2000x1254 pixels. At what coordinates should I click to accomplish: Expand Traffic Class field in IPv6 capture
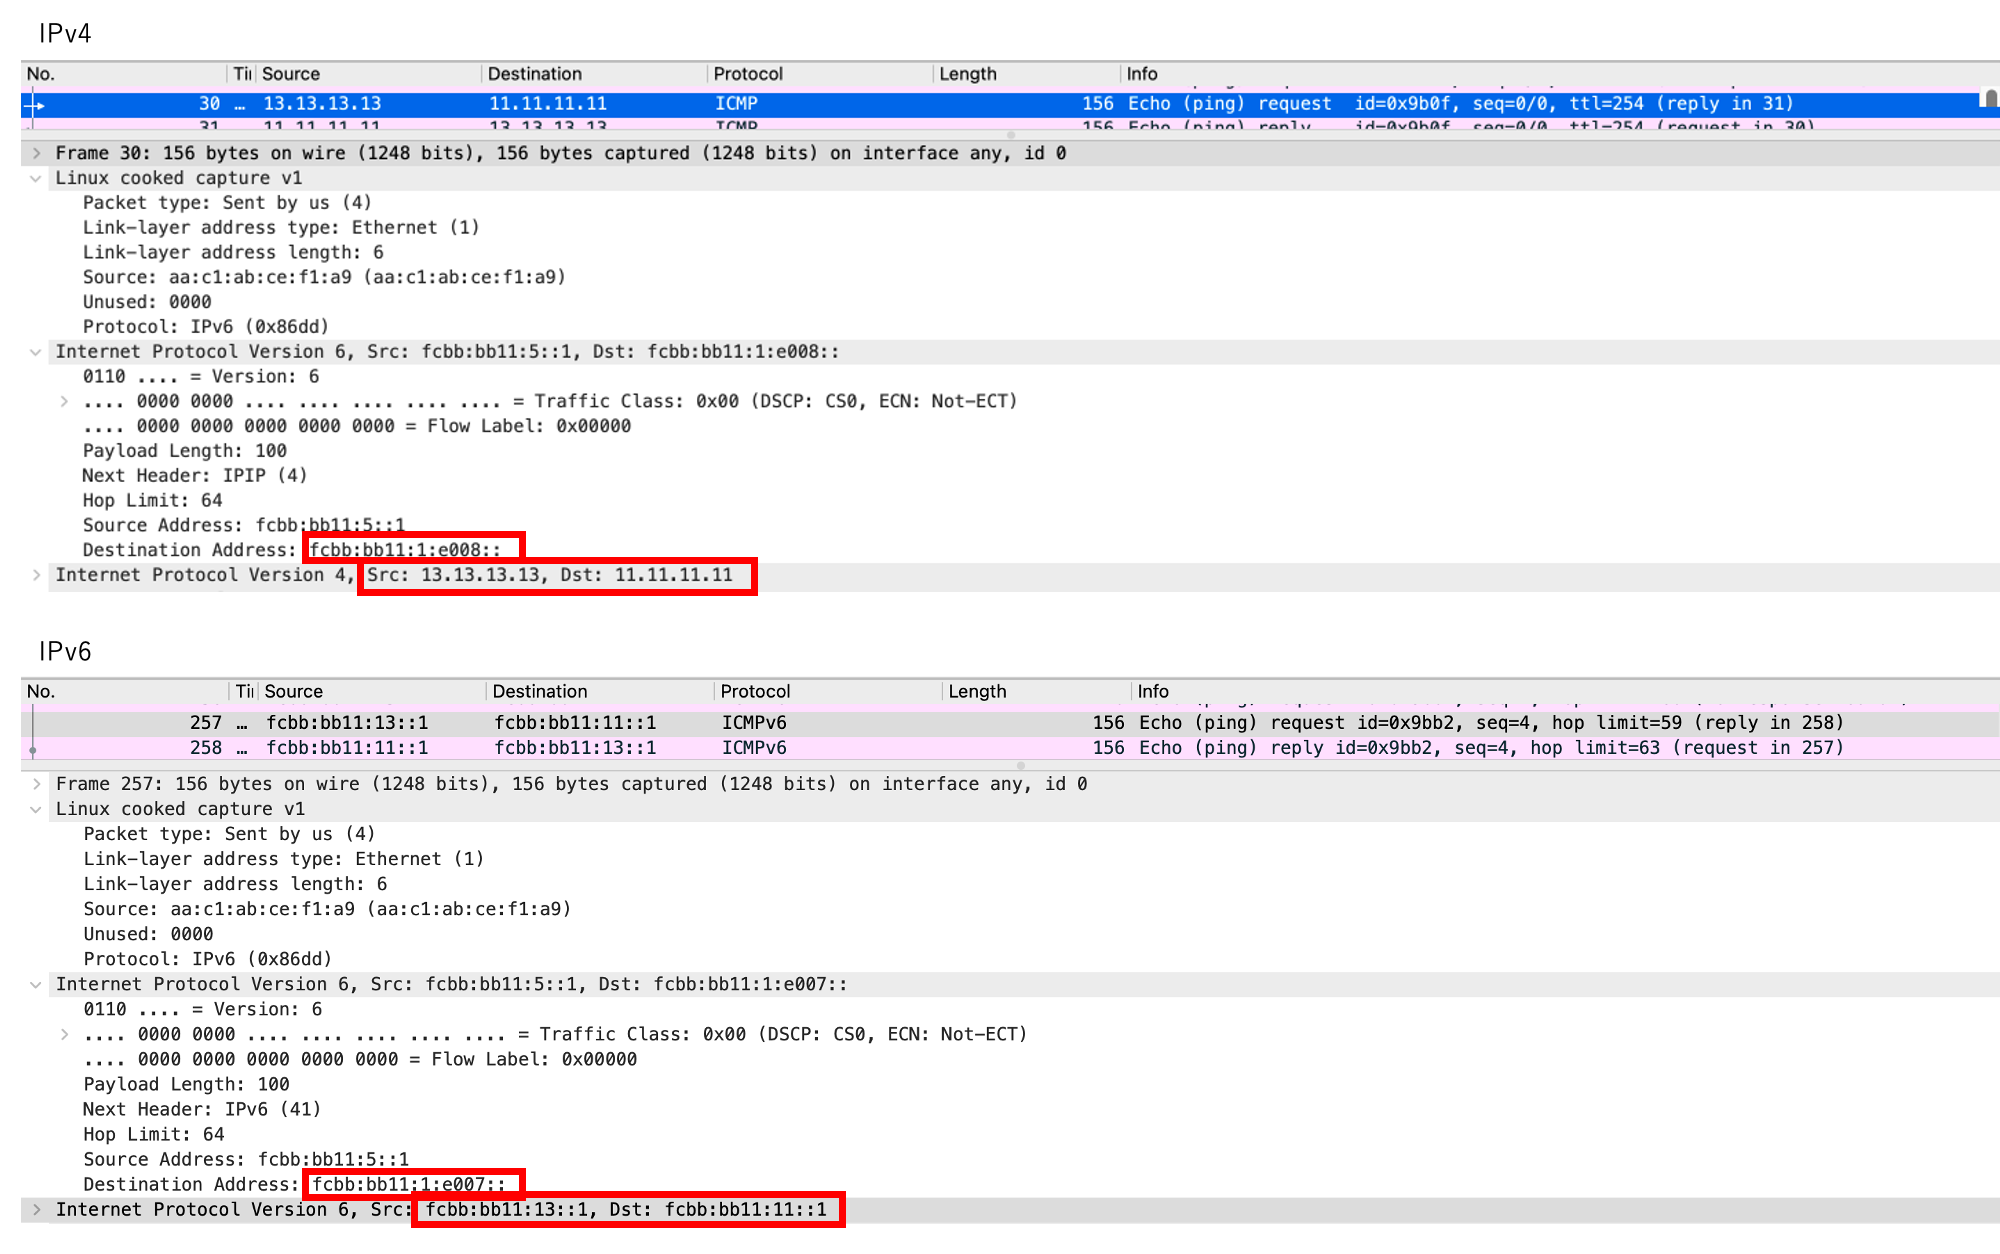[64, 1034]
